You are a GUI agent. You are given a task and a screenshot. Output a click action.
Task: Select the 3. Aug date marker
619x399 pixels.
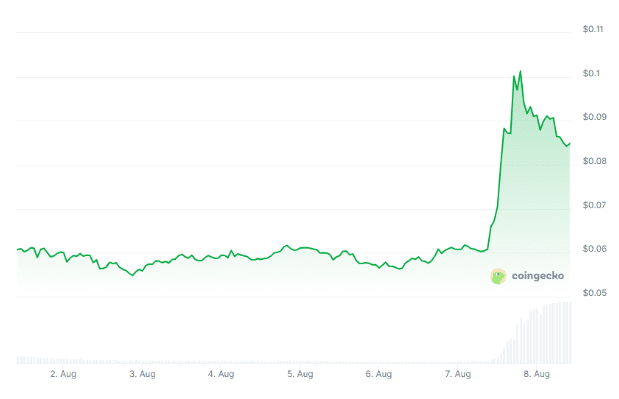click(x=142, y=374)
